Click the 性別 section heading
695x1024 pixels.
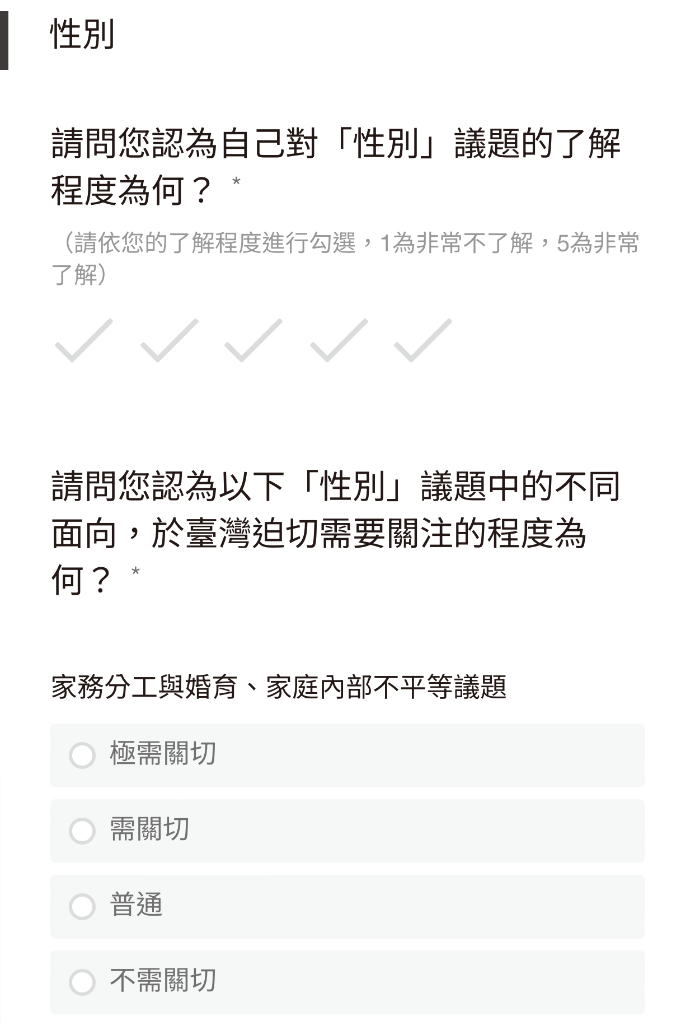(82, 34)
